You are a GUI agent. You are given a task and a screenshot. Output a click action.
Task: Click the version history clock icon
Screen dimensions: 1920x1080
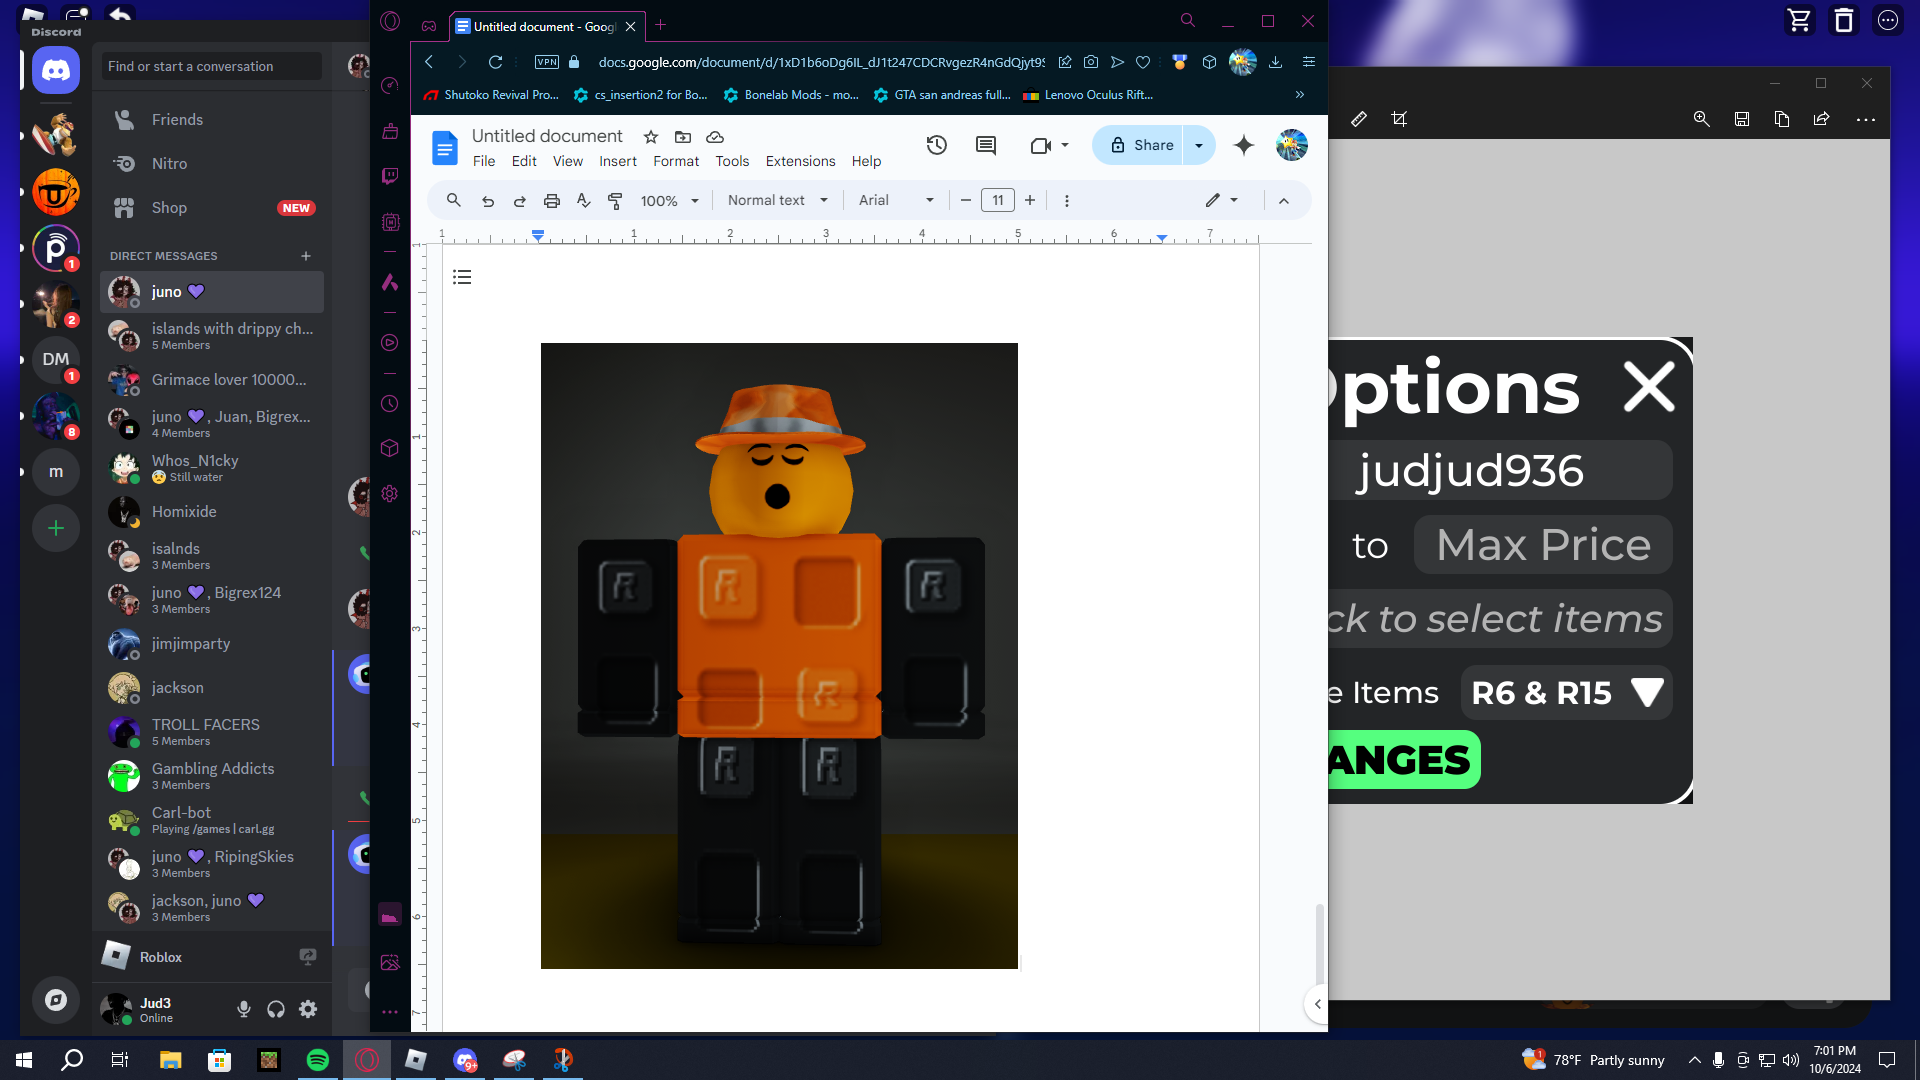pos(936,145)
